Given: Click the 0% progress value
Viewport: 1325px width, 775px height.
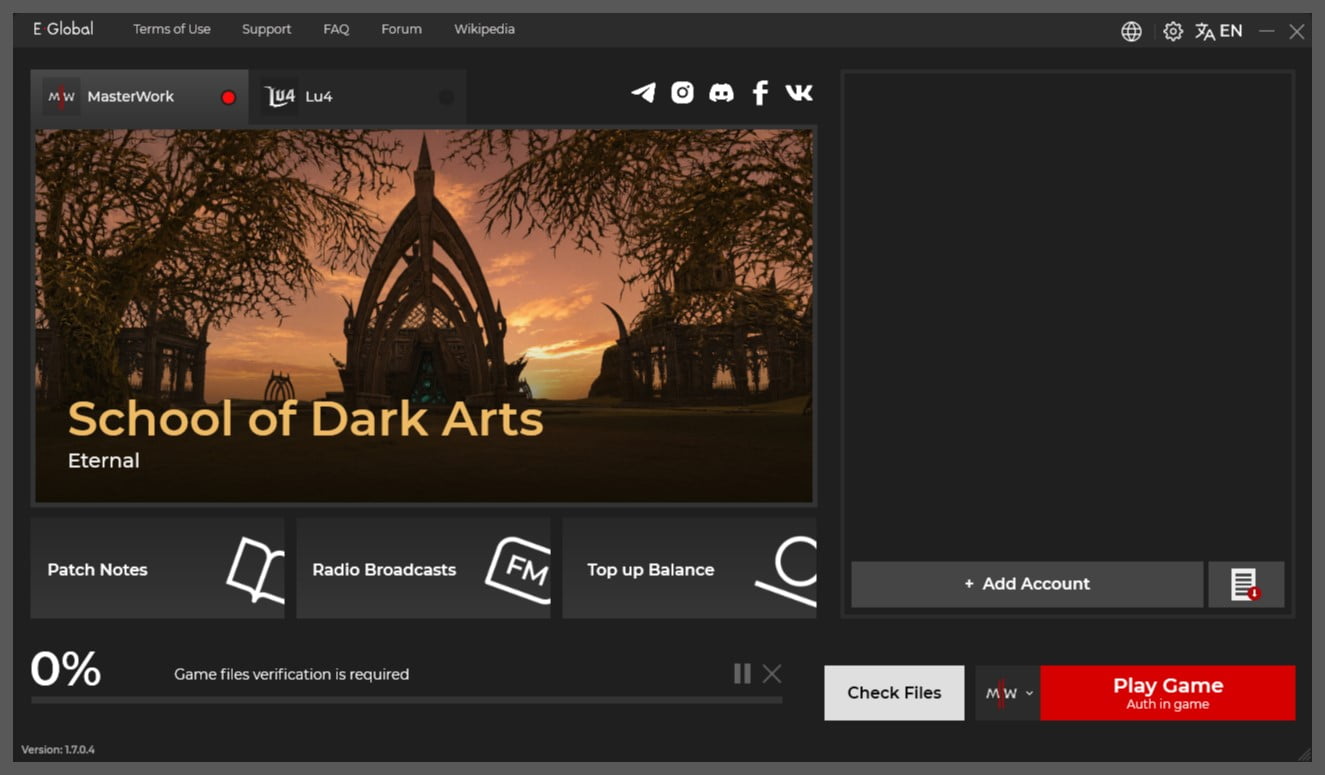Looking at the screenshot, I should click(x=66, y=668).
